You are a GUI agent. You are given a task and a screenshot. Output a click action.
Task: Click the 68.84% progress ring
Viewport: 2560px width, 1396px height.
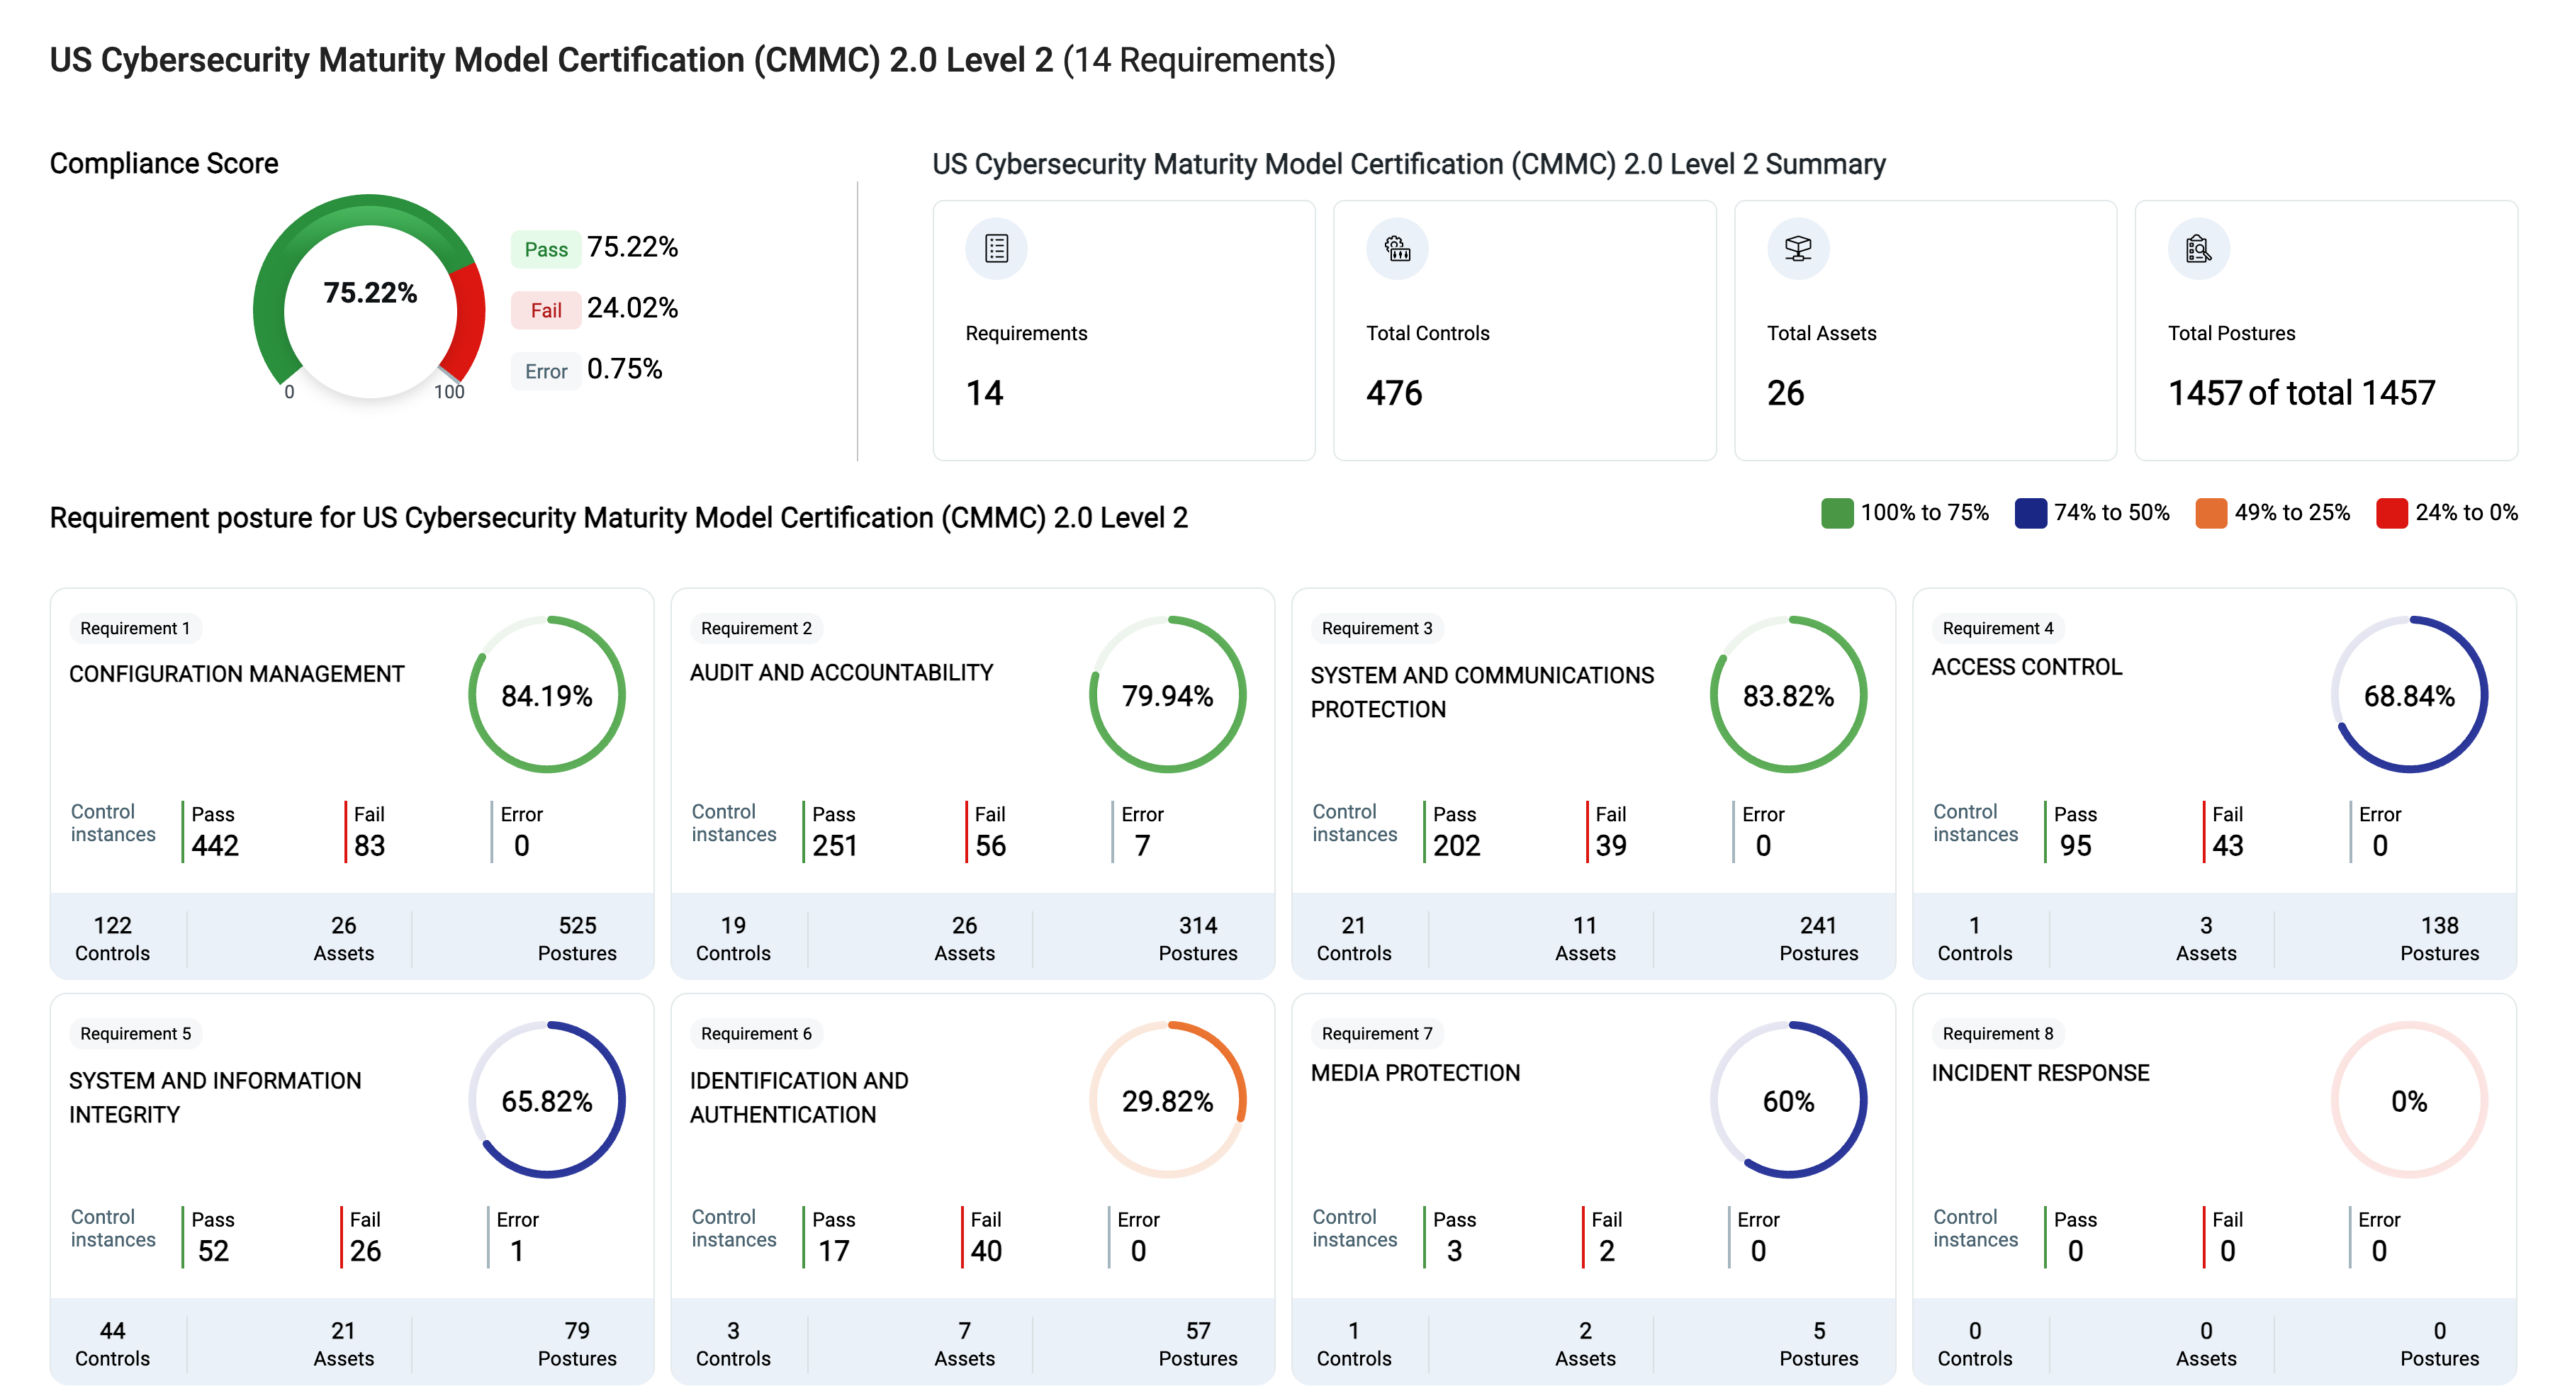pyautogui.click(x=2410, y=694)
